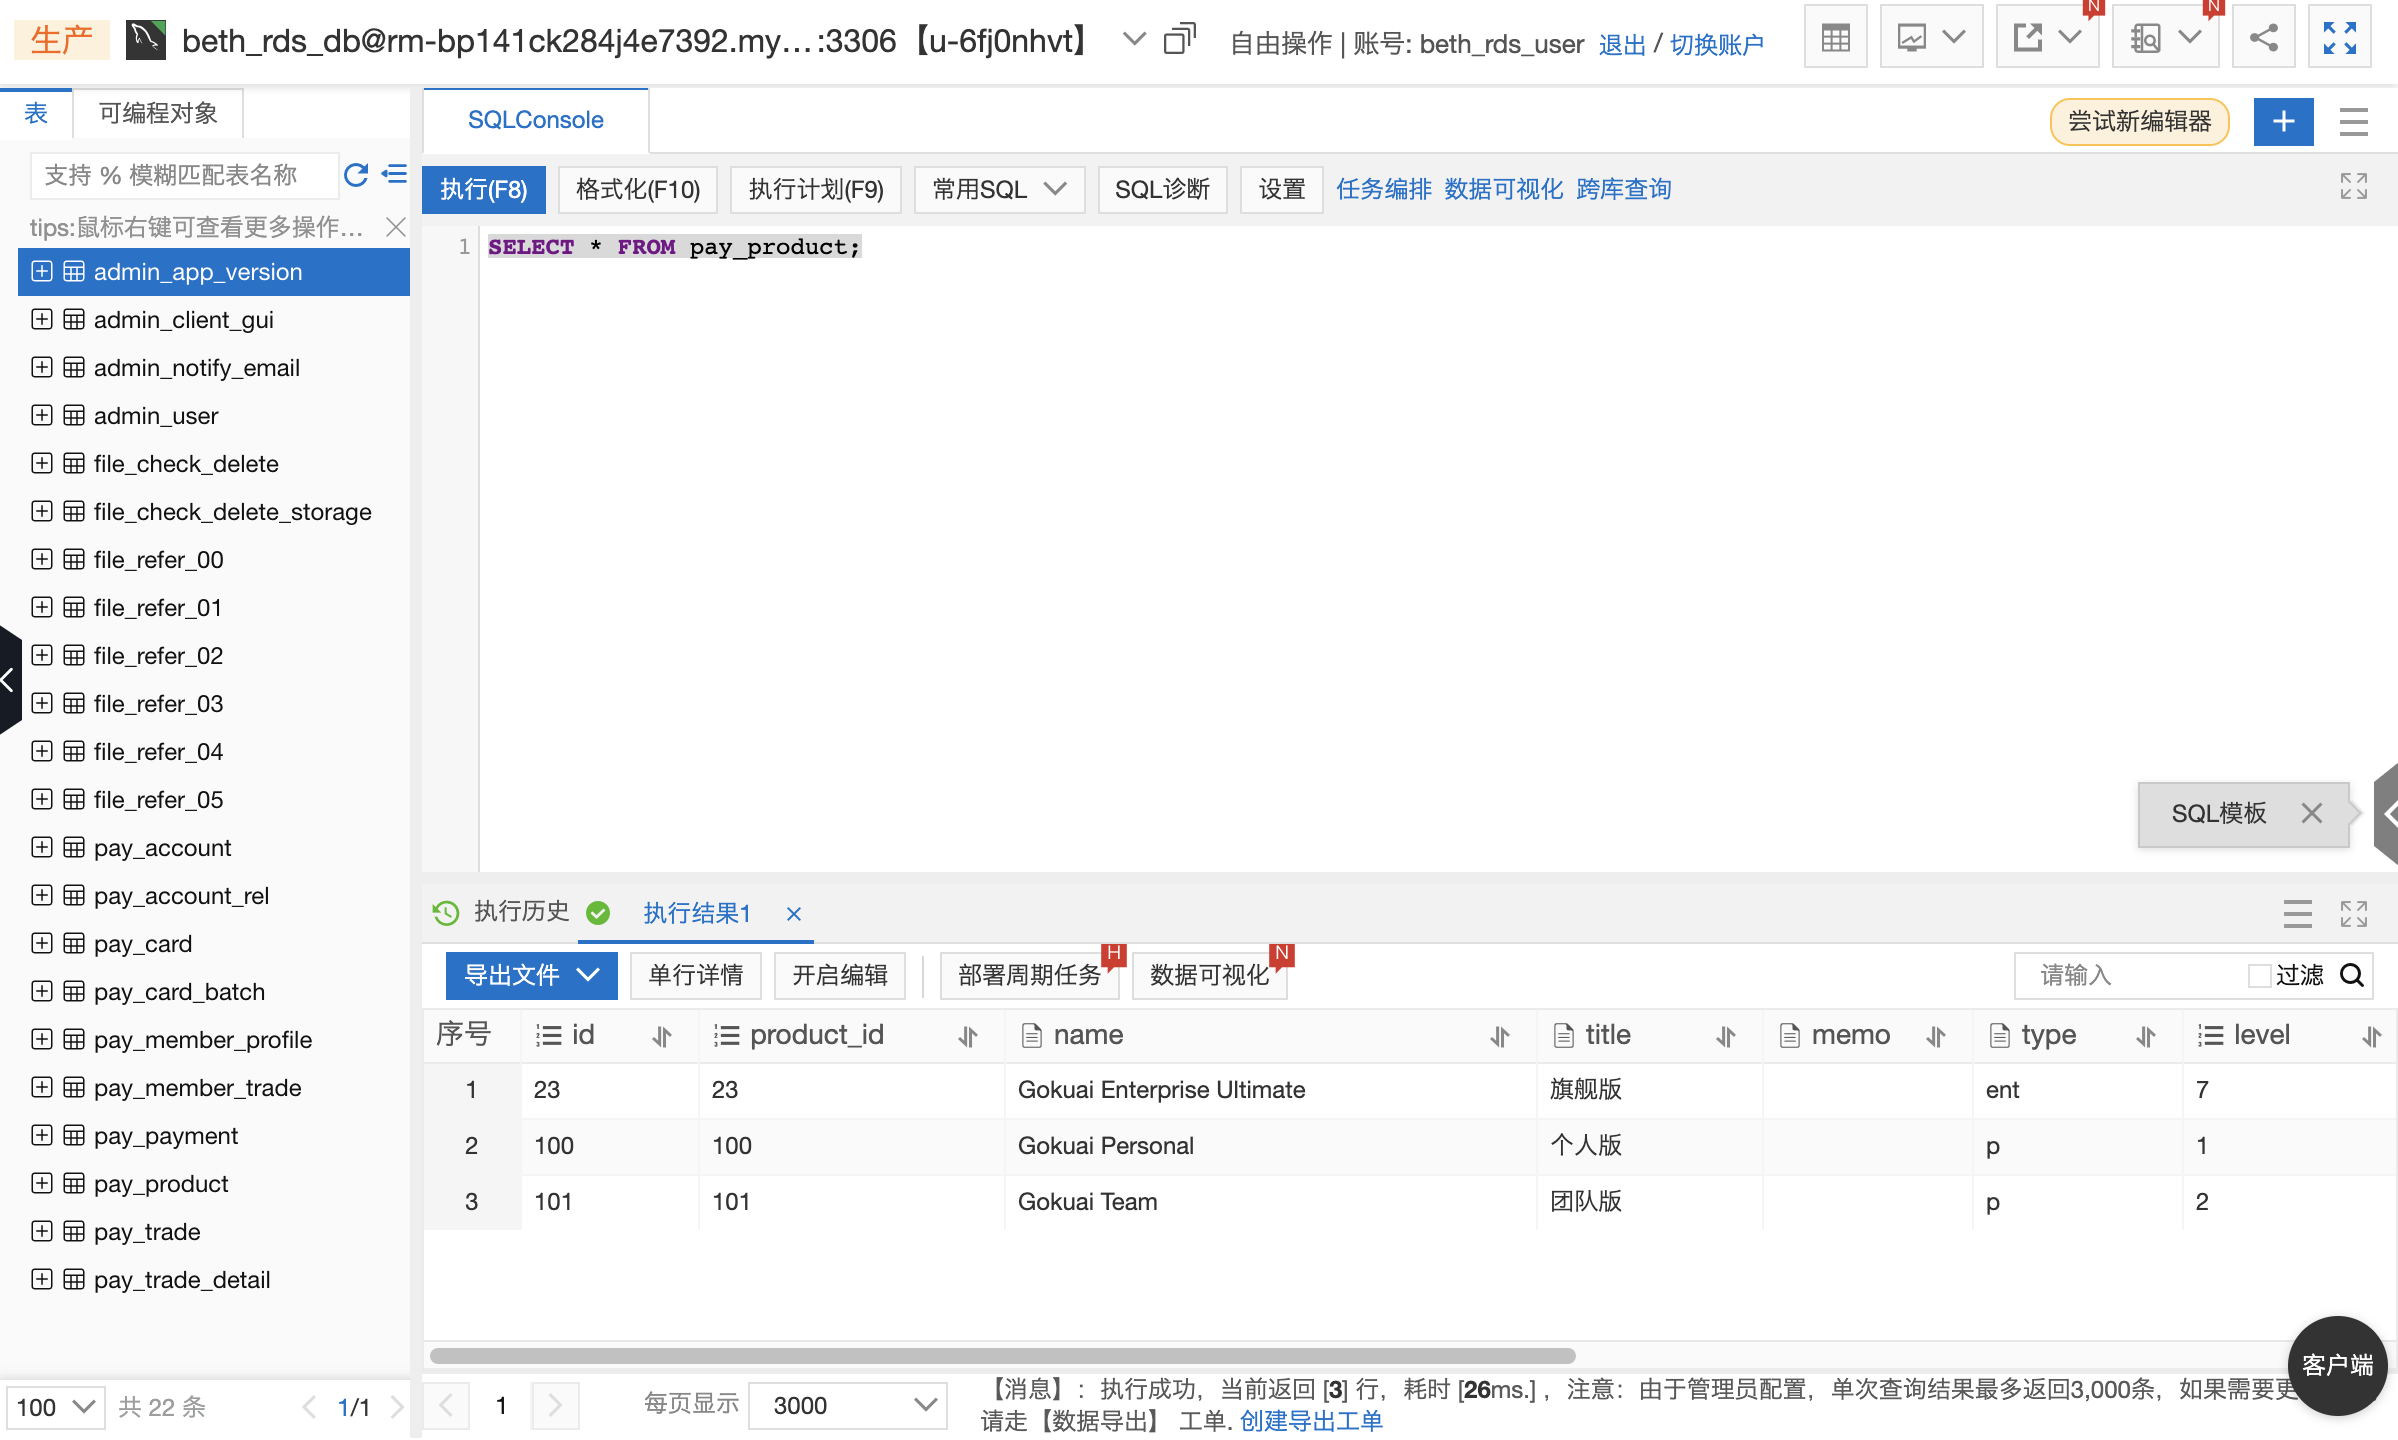Open the 常用SQL dropdown
The image size is (2398, 1440).
[x=998, y=189]
